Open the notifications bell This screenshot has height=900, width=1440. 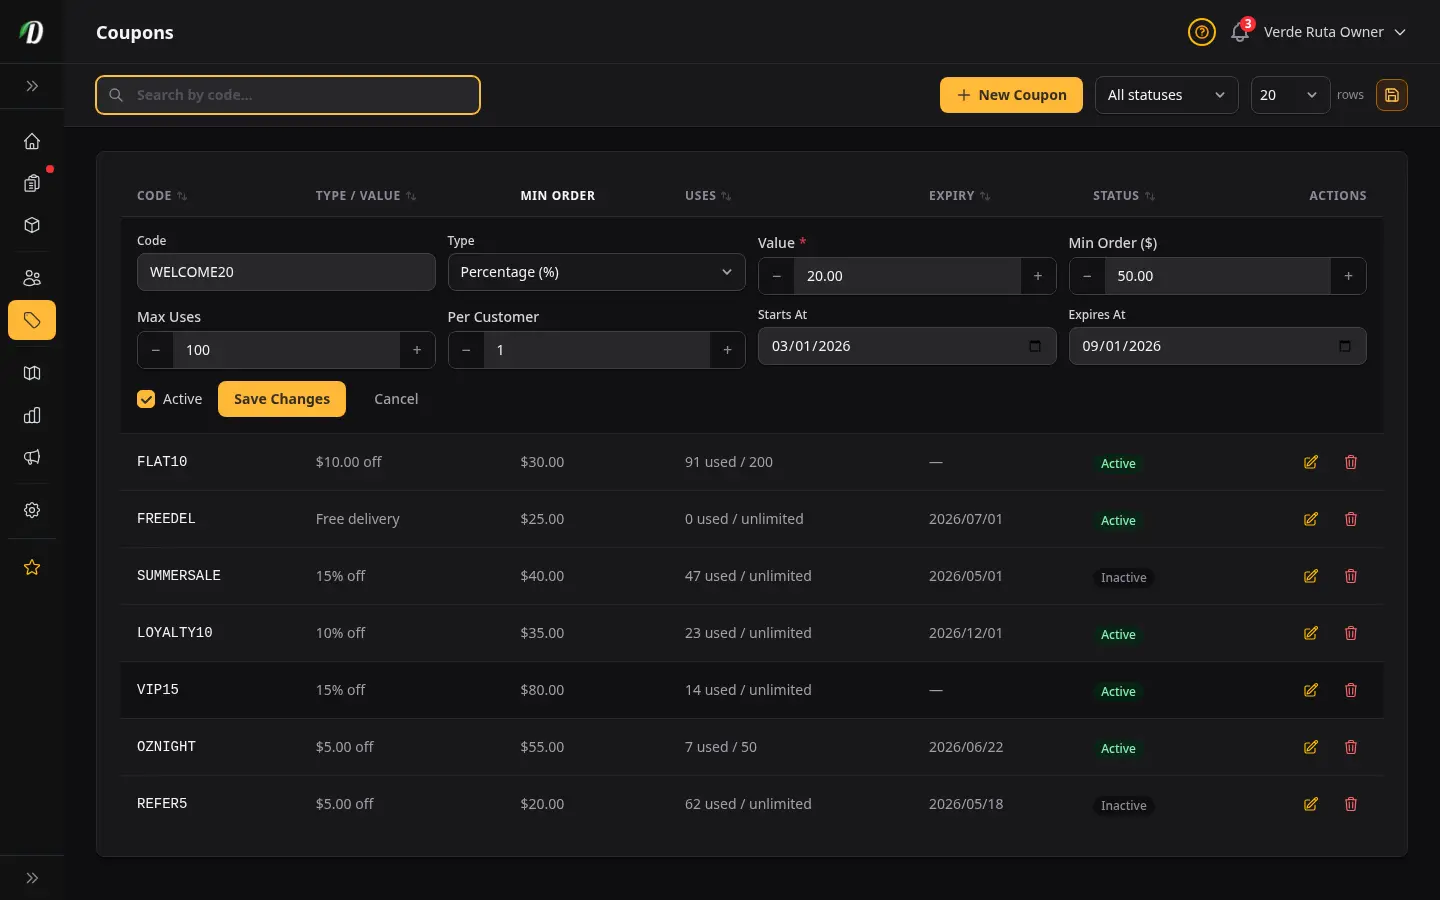click(x=1240, y=32)
